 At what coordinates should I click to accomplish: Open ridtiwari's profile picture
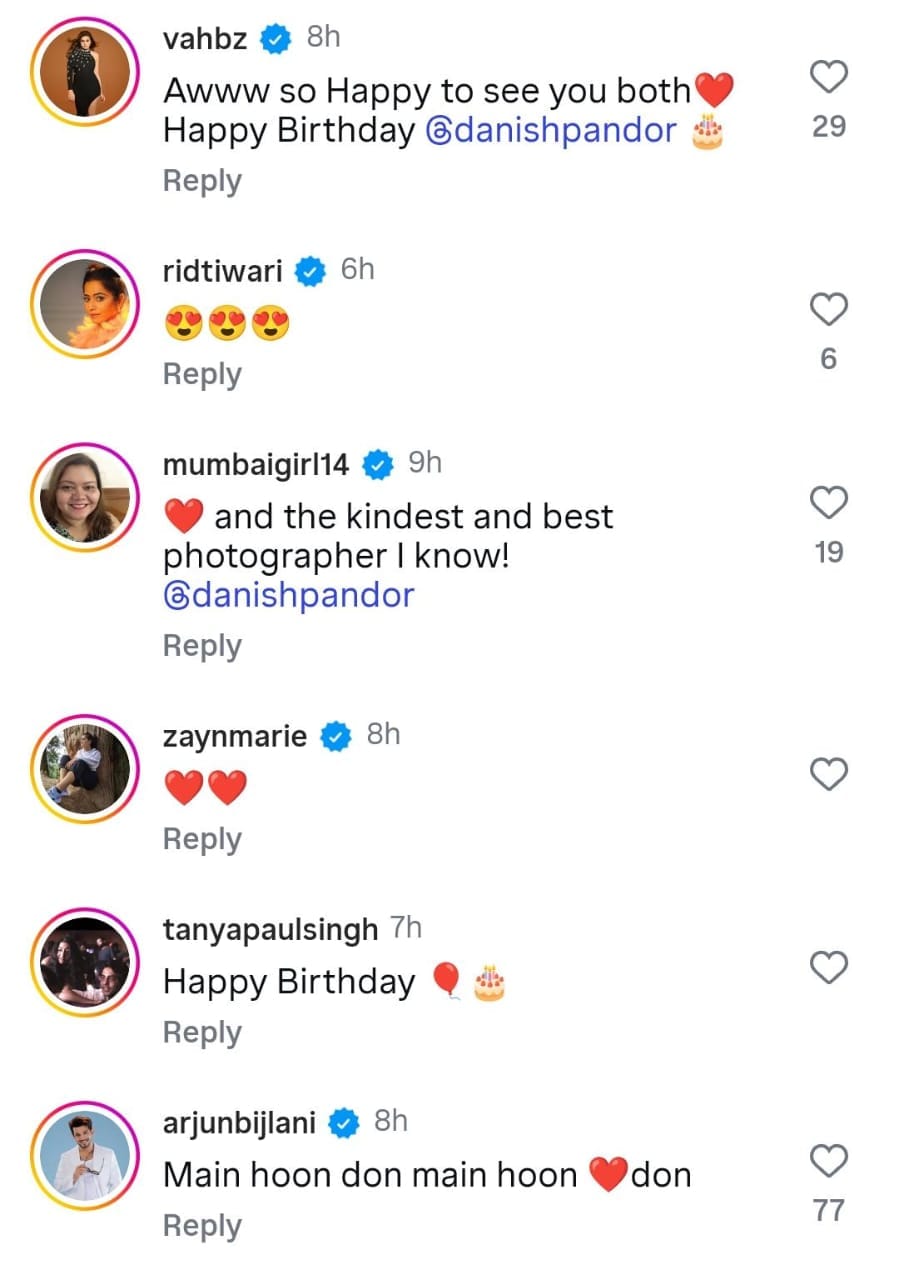[85, 304]
